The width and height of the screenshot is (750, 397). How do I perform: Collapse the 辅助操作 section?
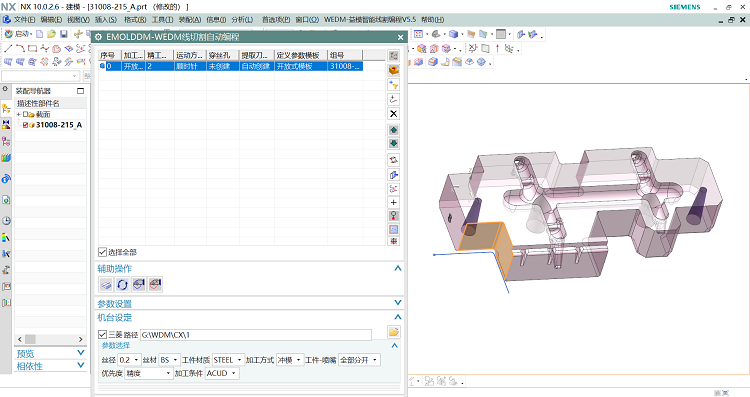point(397,268)
